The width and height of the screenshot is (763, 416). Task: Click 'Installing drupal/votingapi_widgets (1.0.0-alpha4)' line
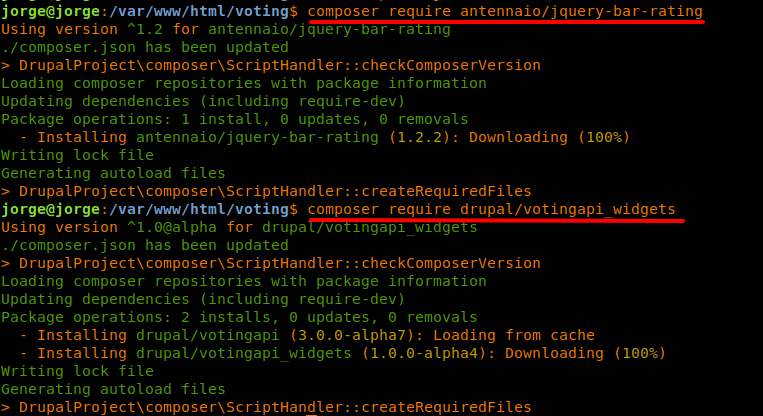[343, 353]
